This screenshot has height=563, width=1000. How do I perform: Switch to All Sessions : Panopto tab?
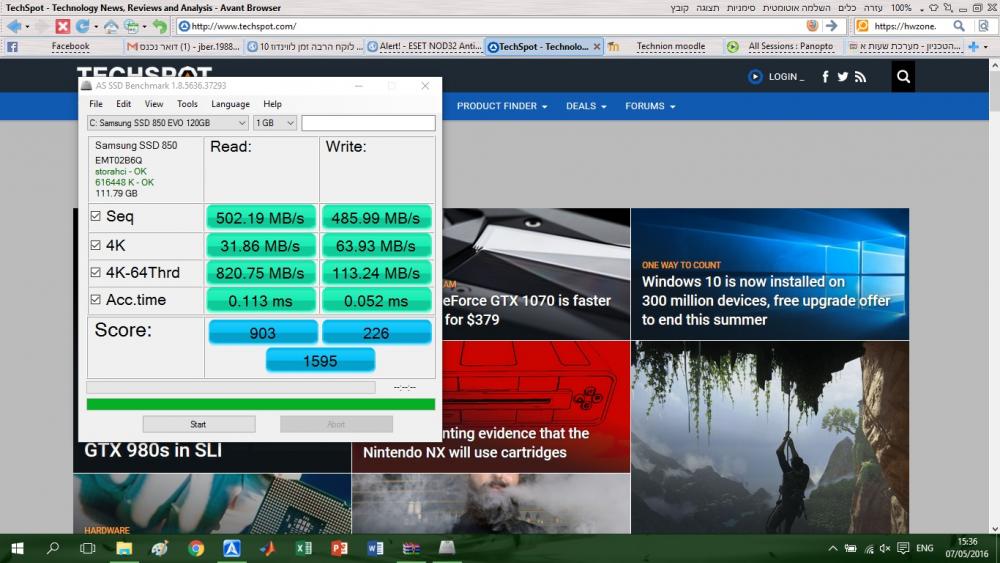tap(783, 47)
